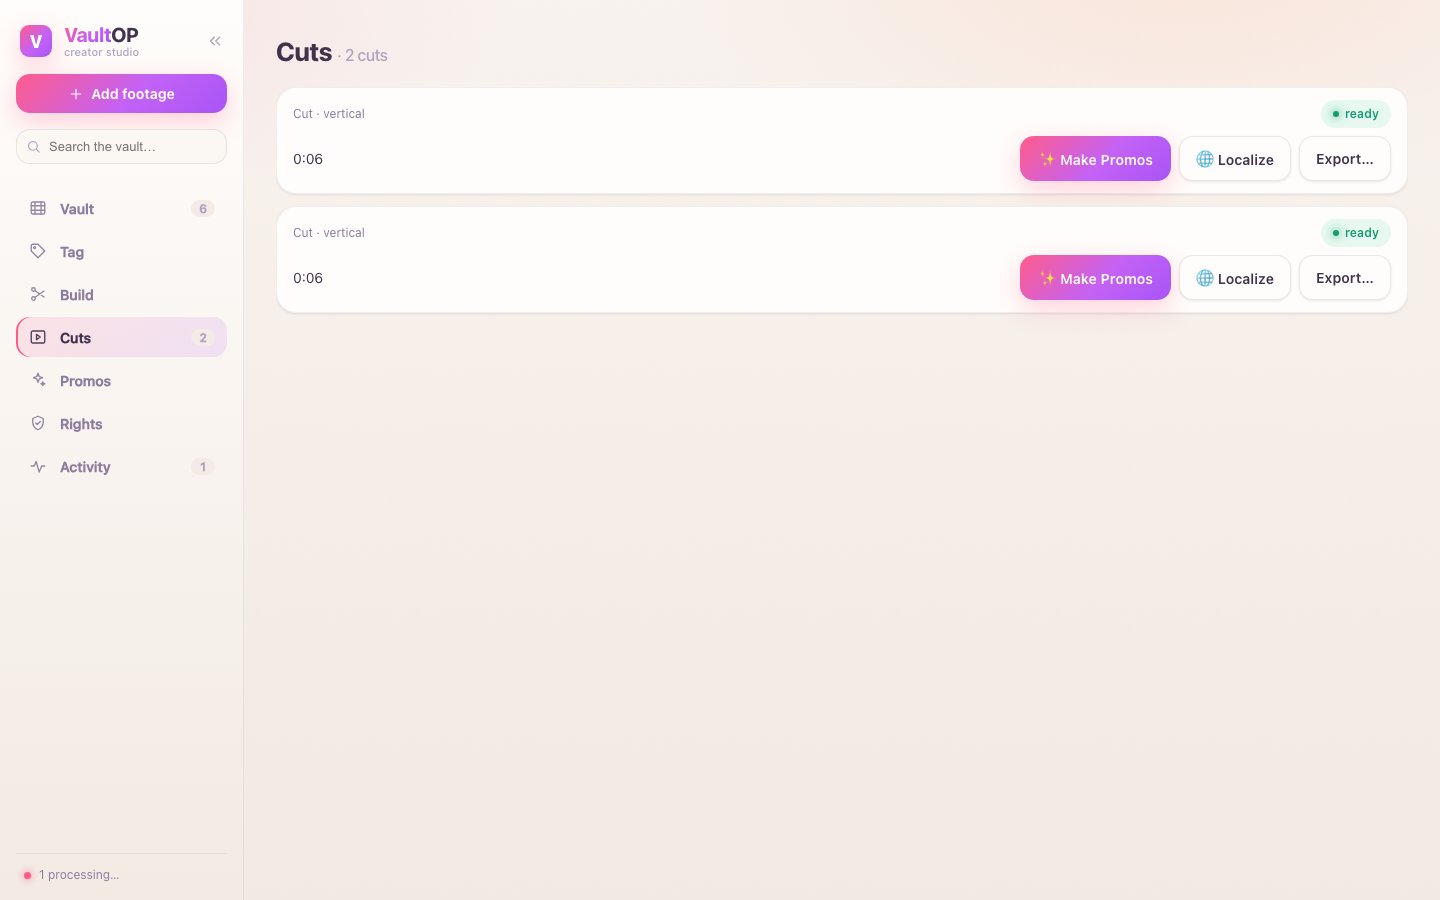The width and height of the screenshot is (1440, 900).
Task: Click Make Promos on the first cut
Action: pyautogui.click(x=1095, y=159)
